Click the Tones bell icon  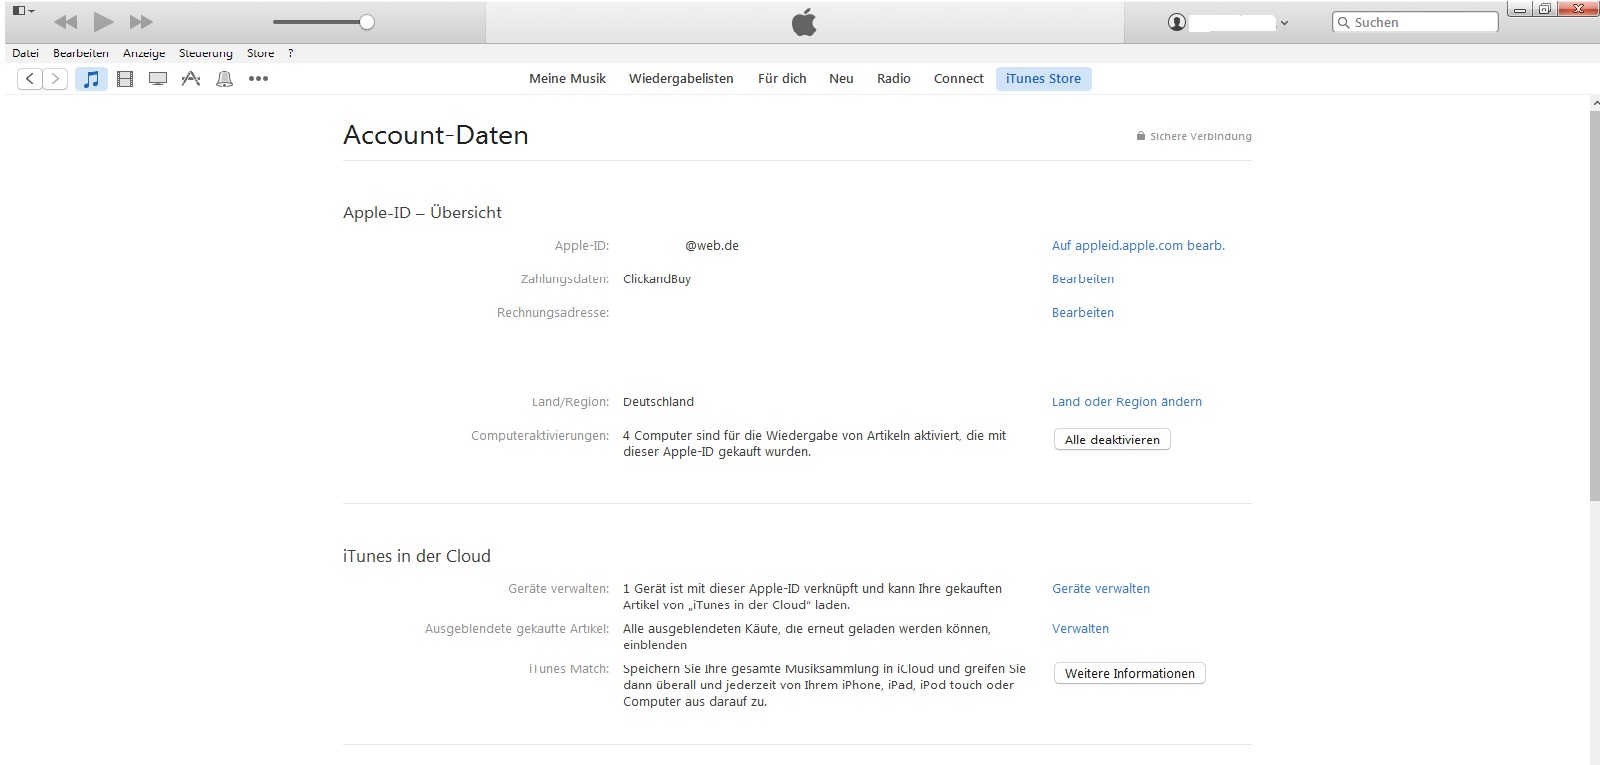[225, 79]
